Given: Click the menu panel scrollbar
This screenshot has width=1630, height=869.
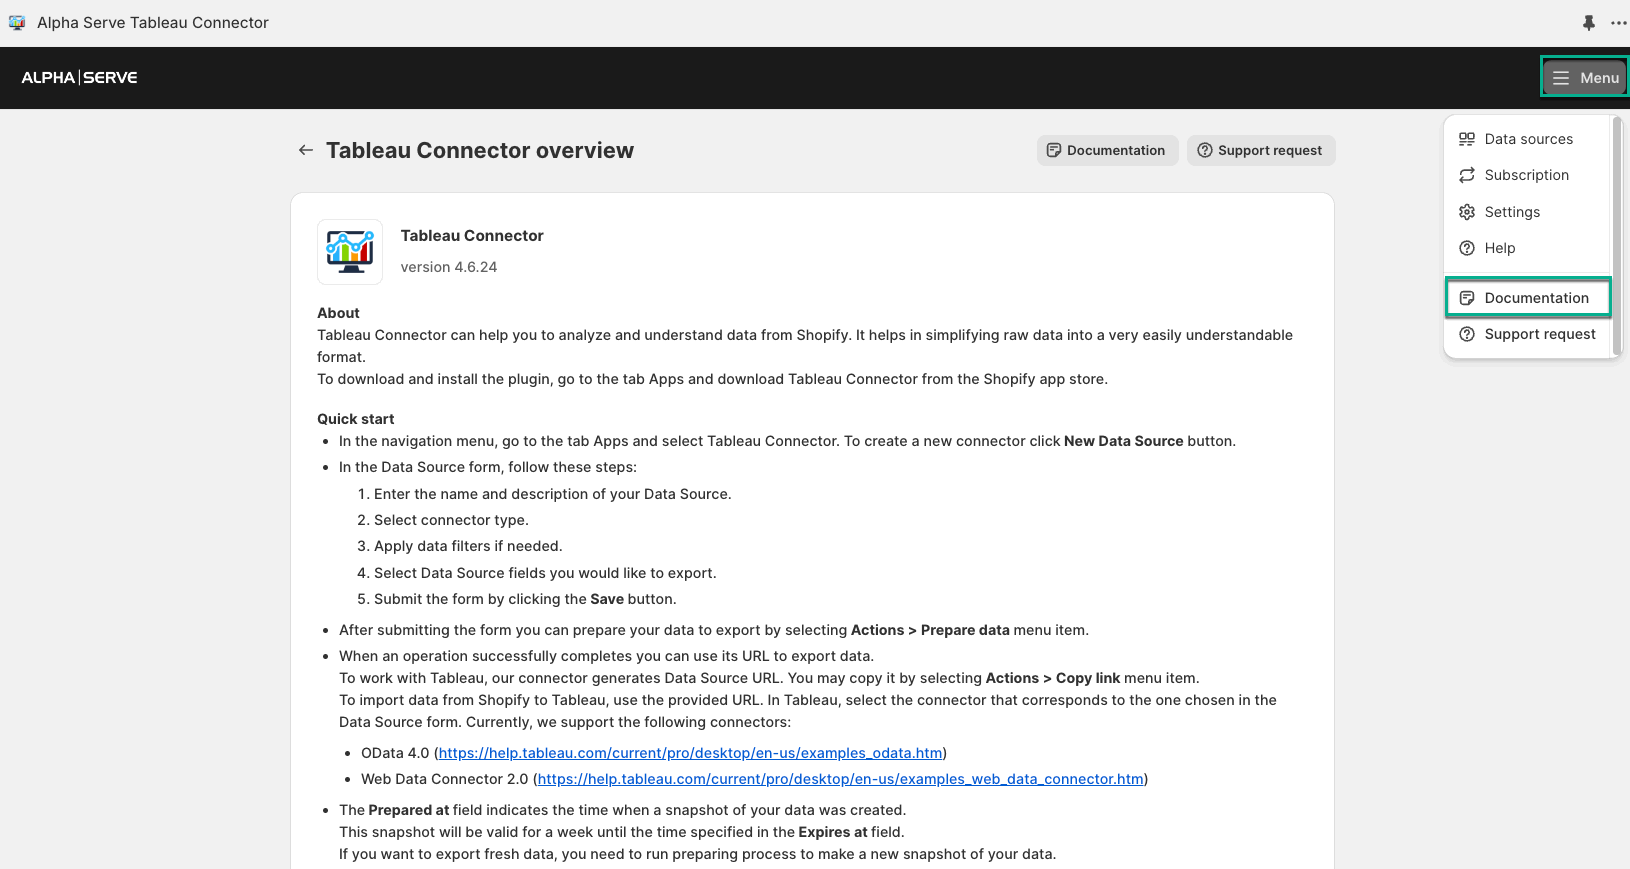Looking at the screenshot, I should (1617, 235).
